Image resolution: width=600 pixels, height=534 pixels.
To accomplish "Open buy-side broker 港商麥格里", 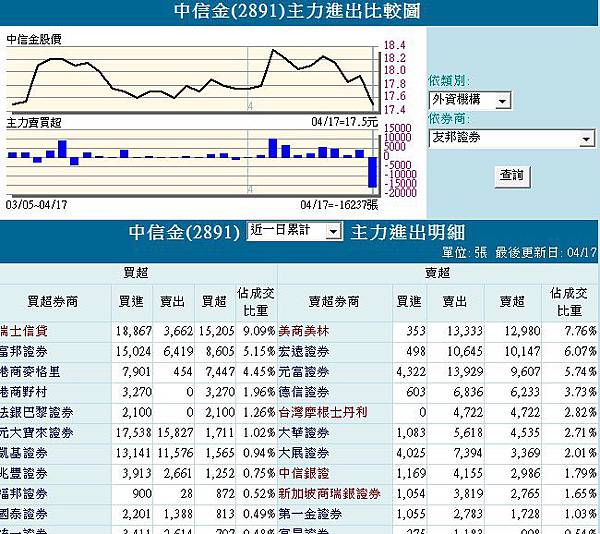I will coord(30,372).
